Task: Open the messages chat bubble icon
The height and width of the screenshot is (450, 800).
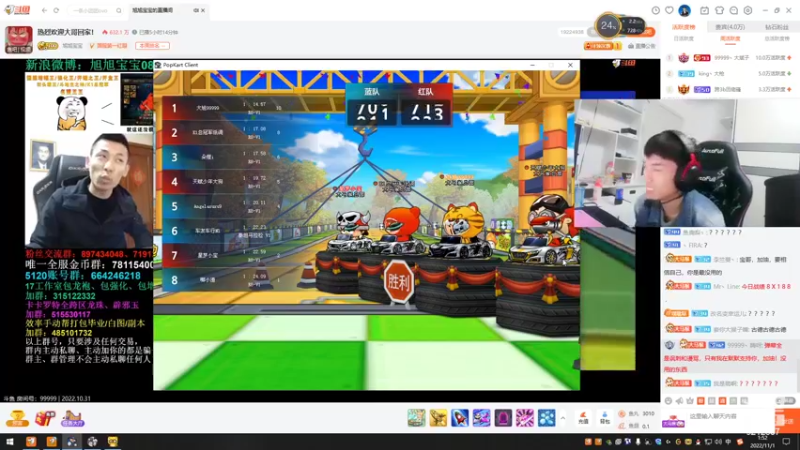Action: tap(734, 10)
